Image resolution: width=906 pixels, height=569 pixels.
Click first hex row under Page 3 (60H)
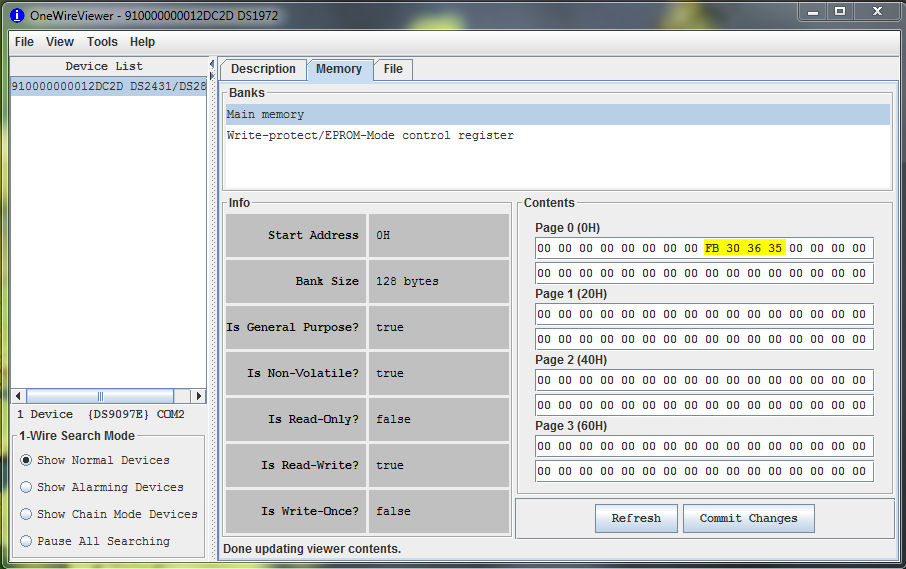704,446
